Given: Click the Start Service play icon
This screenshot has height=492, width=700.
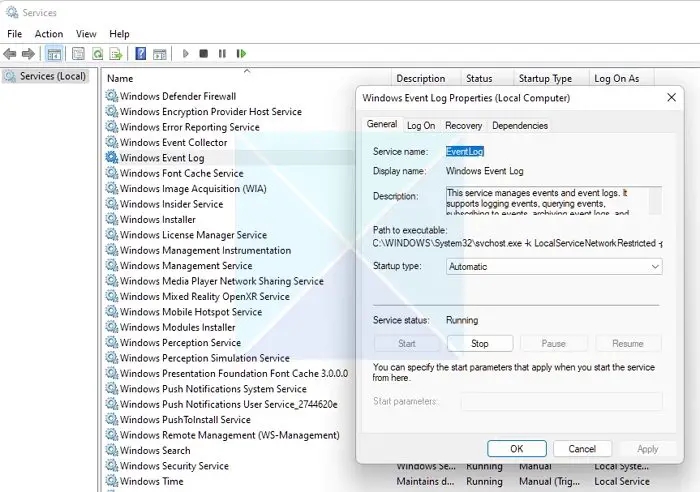Looking at the screenshot, I should pos(186,54).
